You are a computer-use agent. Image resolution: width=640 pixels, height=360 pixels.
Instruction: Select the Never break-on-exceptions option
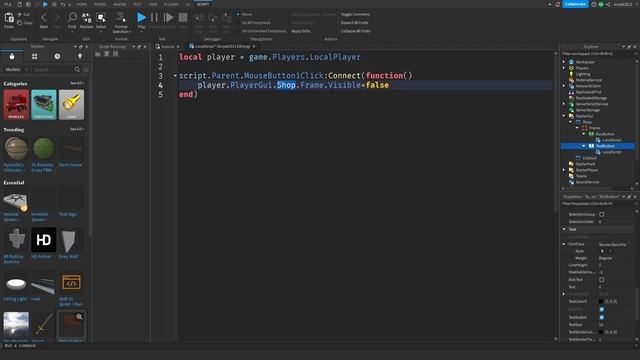(x=244, y=14)
